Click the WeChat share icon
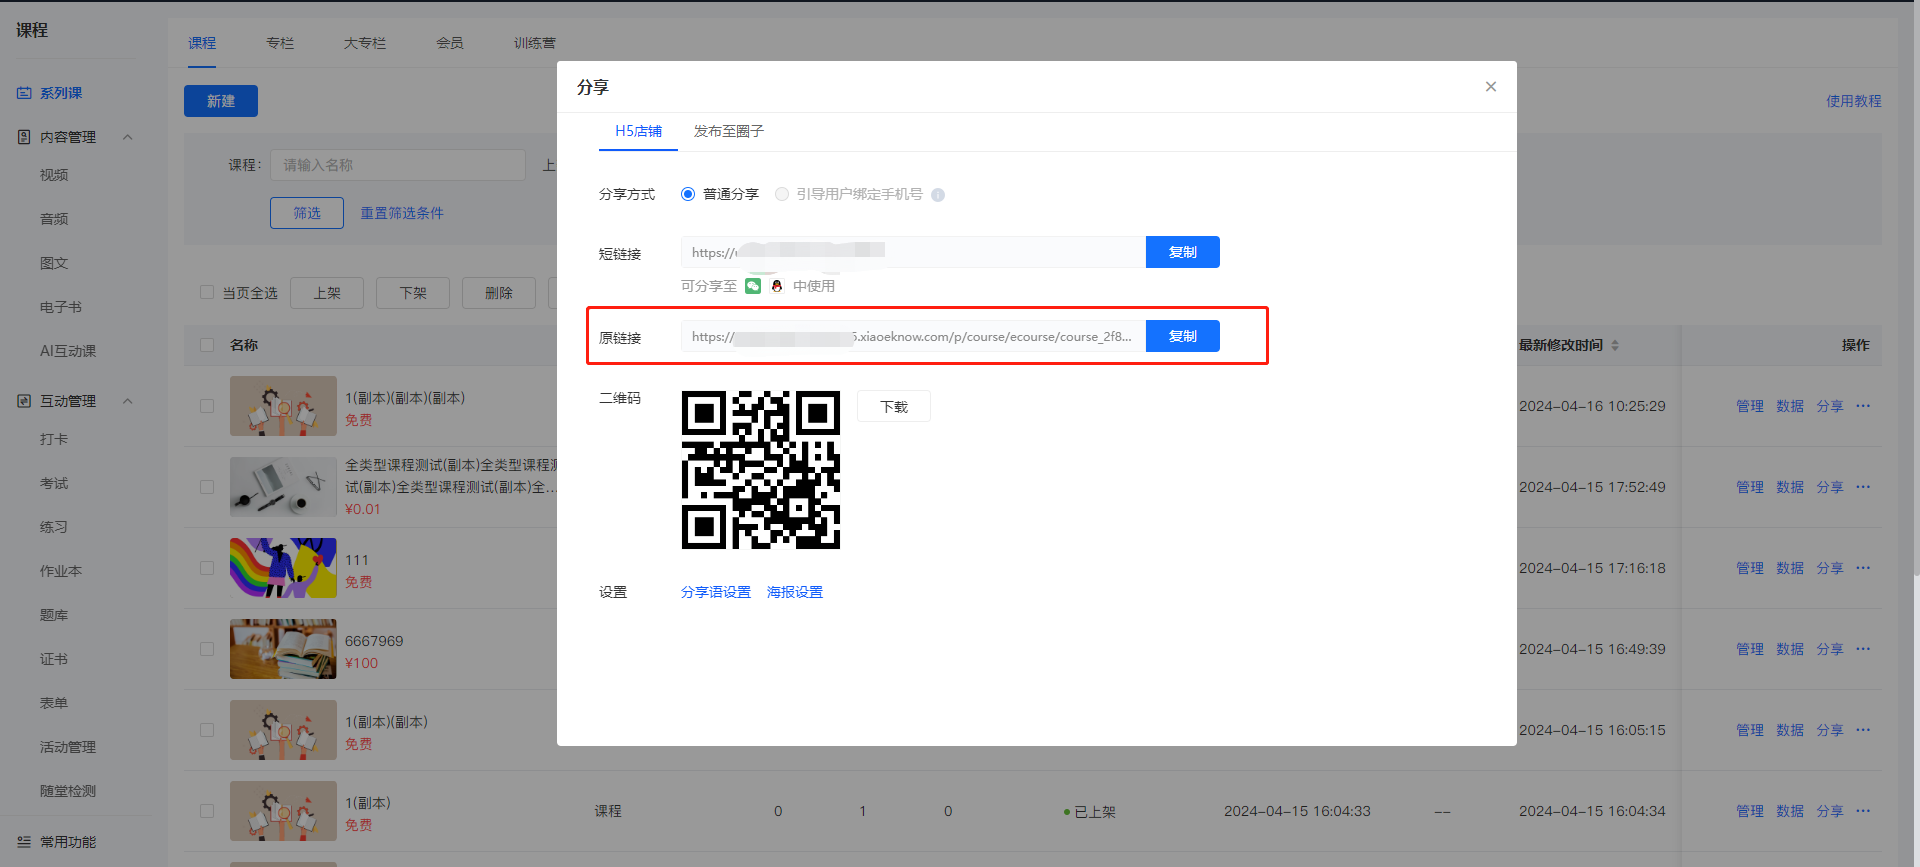Screen dimensions: 1920x867 tap(753, 286)
